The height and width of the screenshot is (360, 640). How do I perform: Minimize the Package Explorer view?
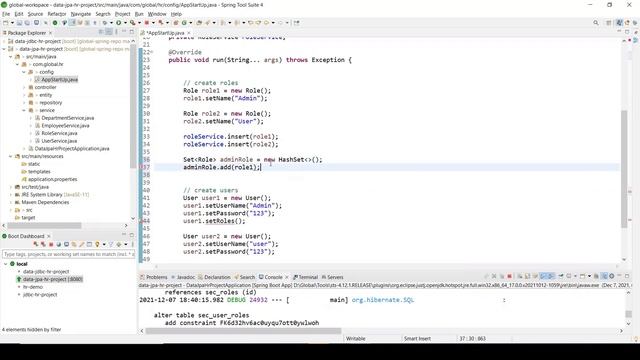click(124, 31)
